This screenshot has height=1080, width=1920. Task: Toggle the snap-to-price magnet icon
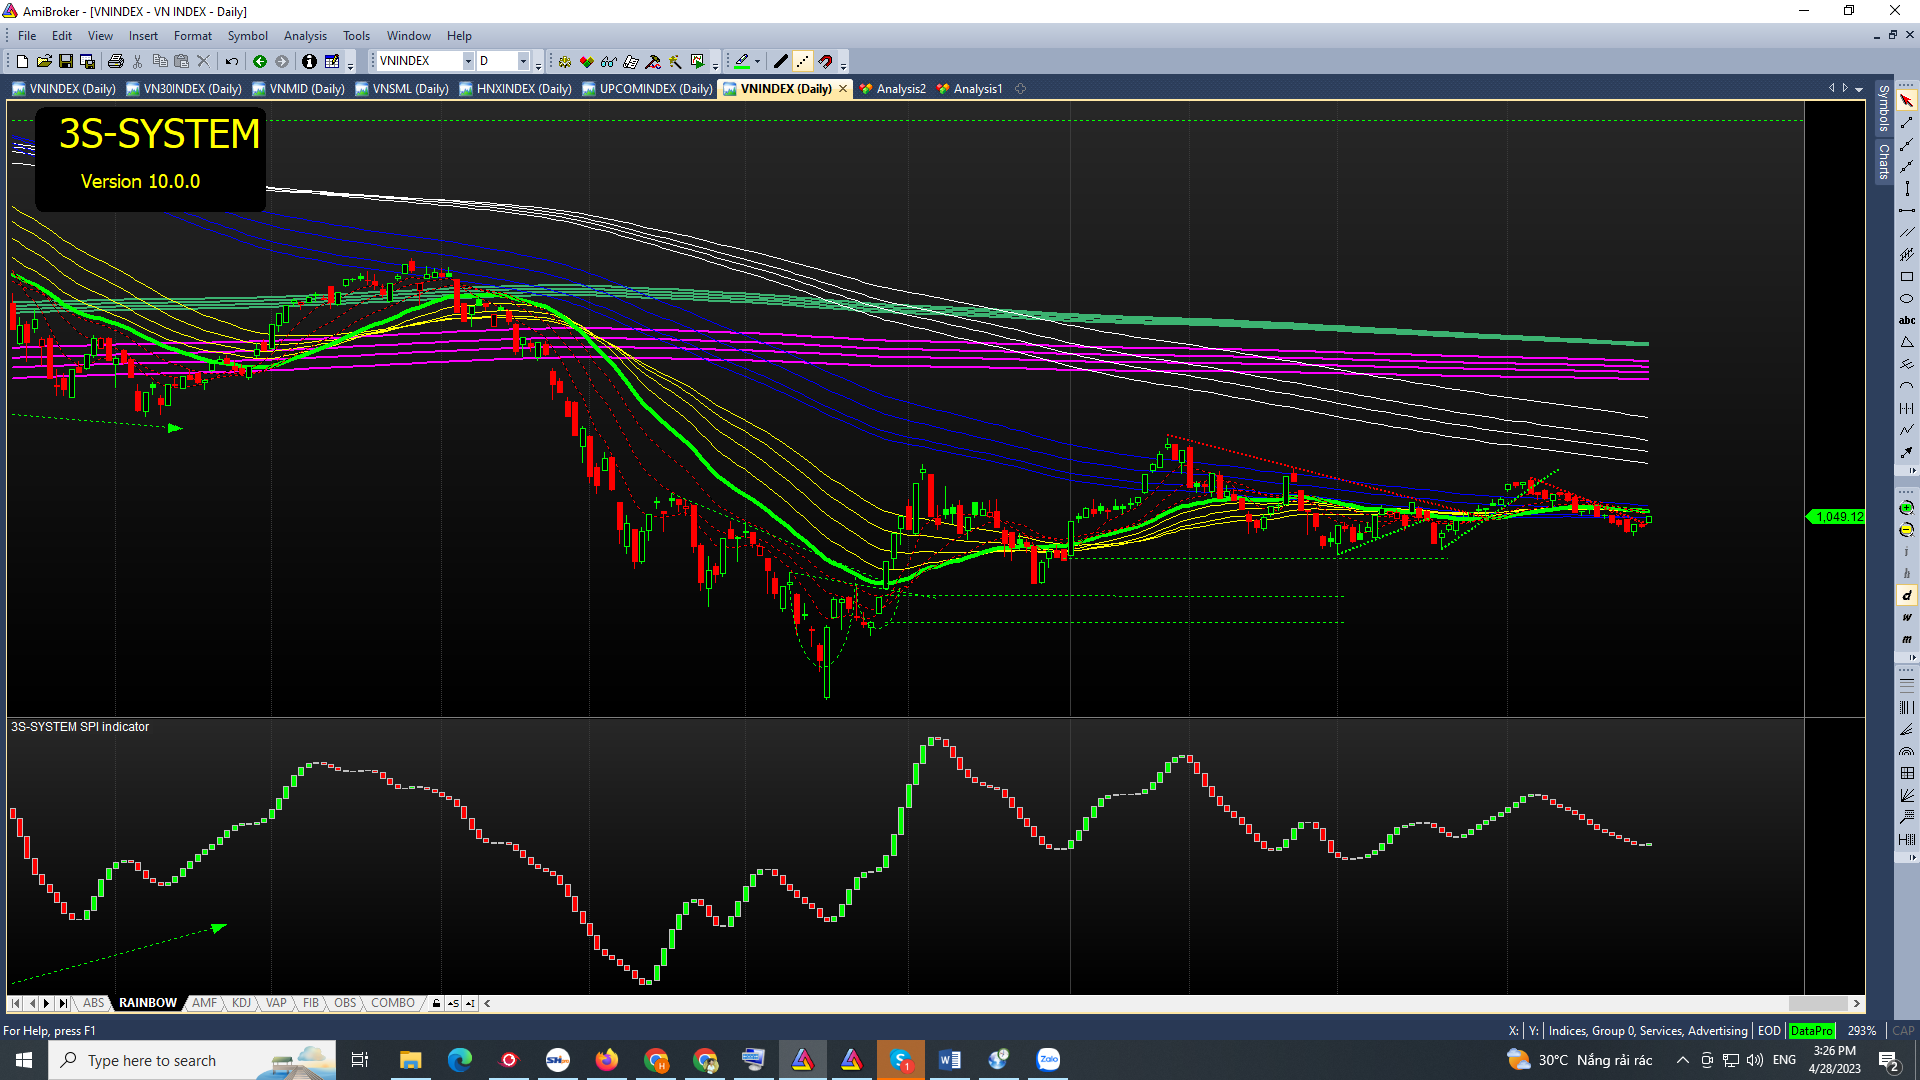click(826, 62)
